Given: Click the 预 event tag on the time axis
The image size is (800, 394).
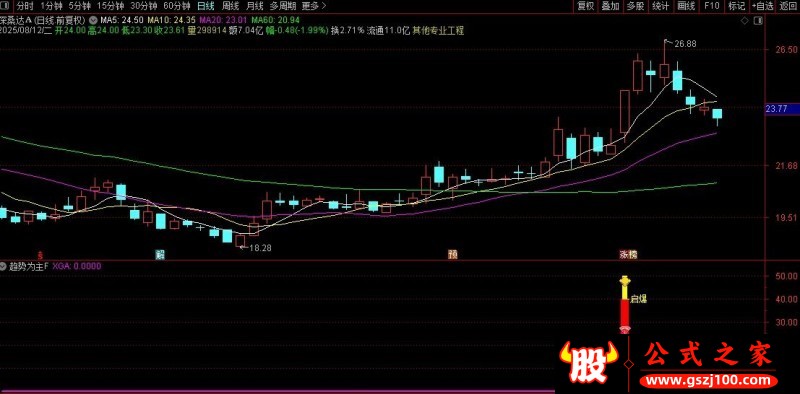Looking at the screenshot, I should 452,254.
